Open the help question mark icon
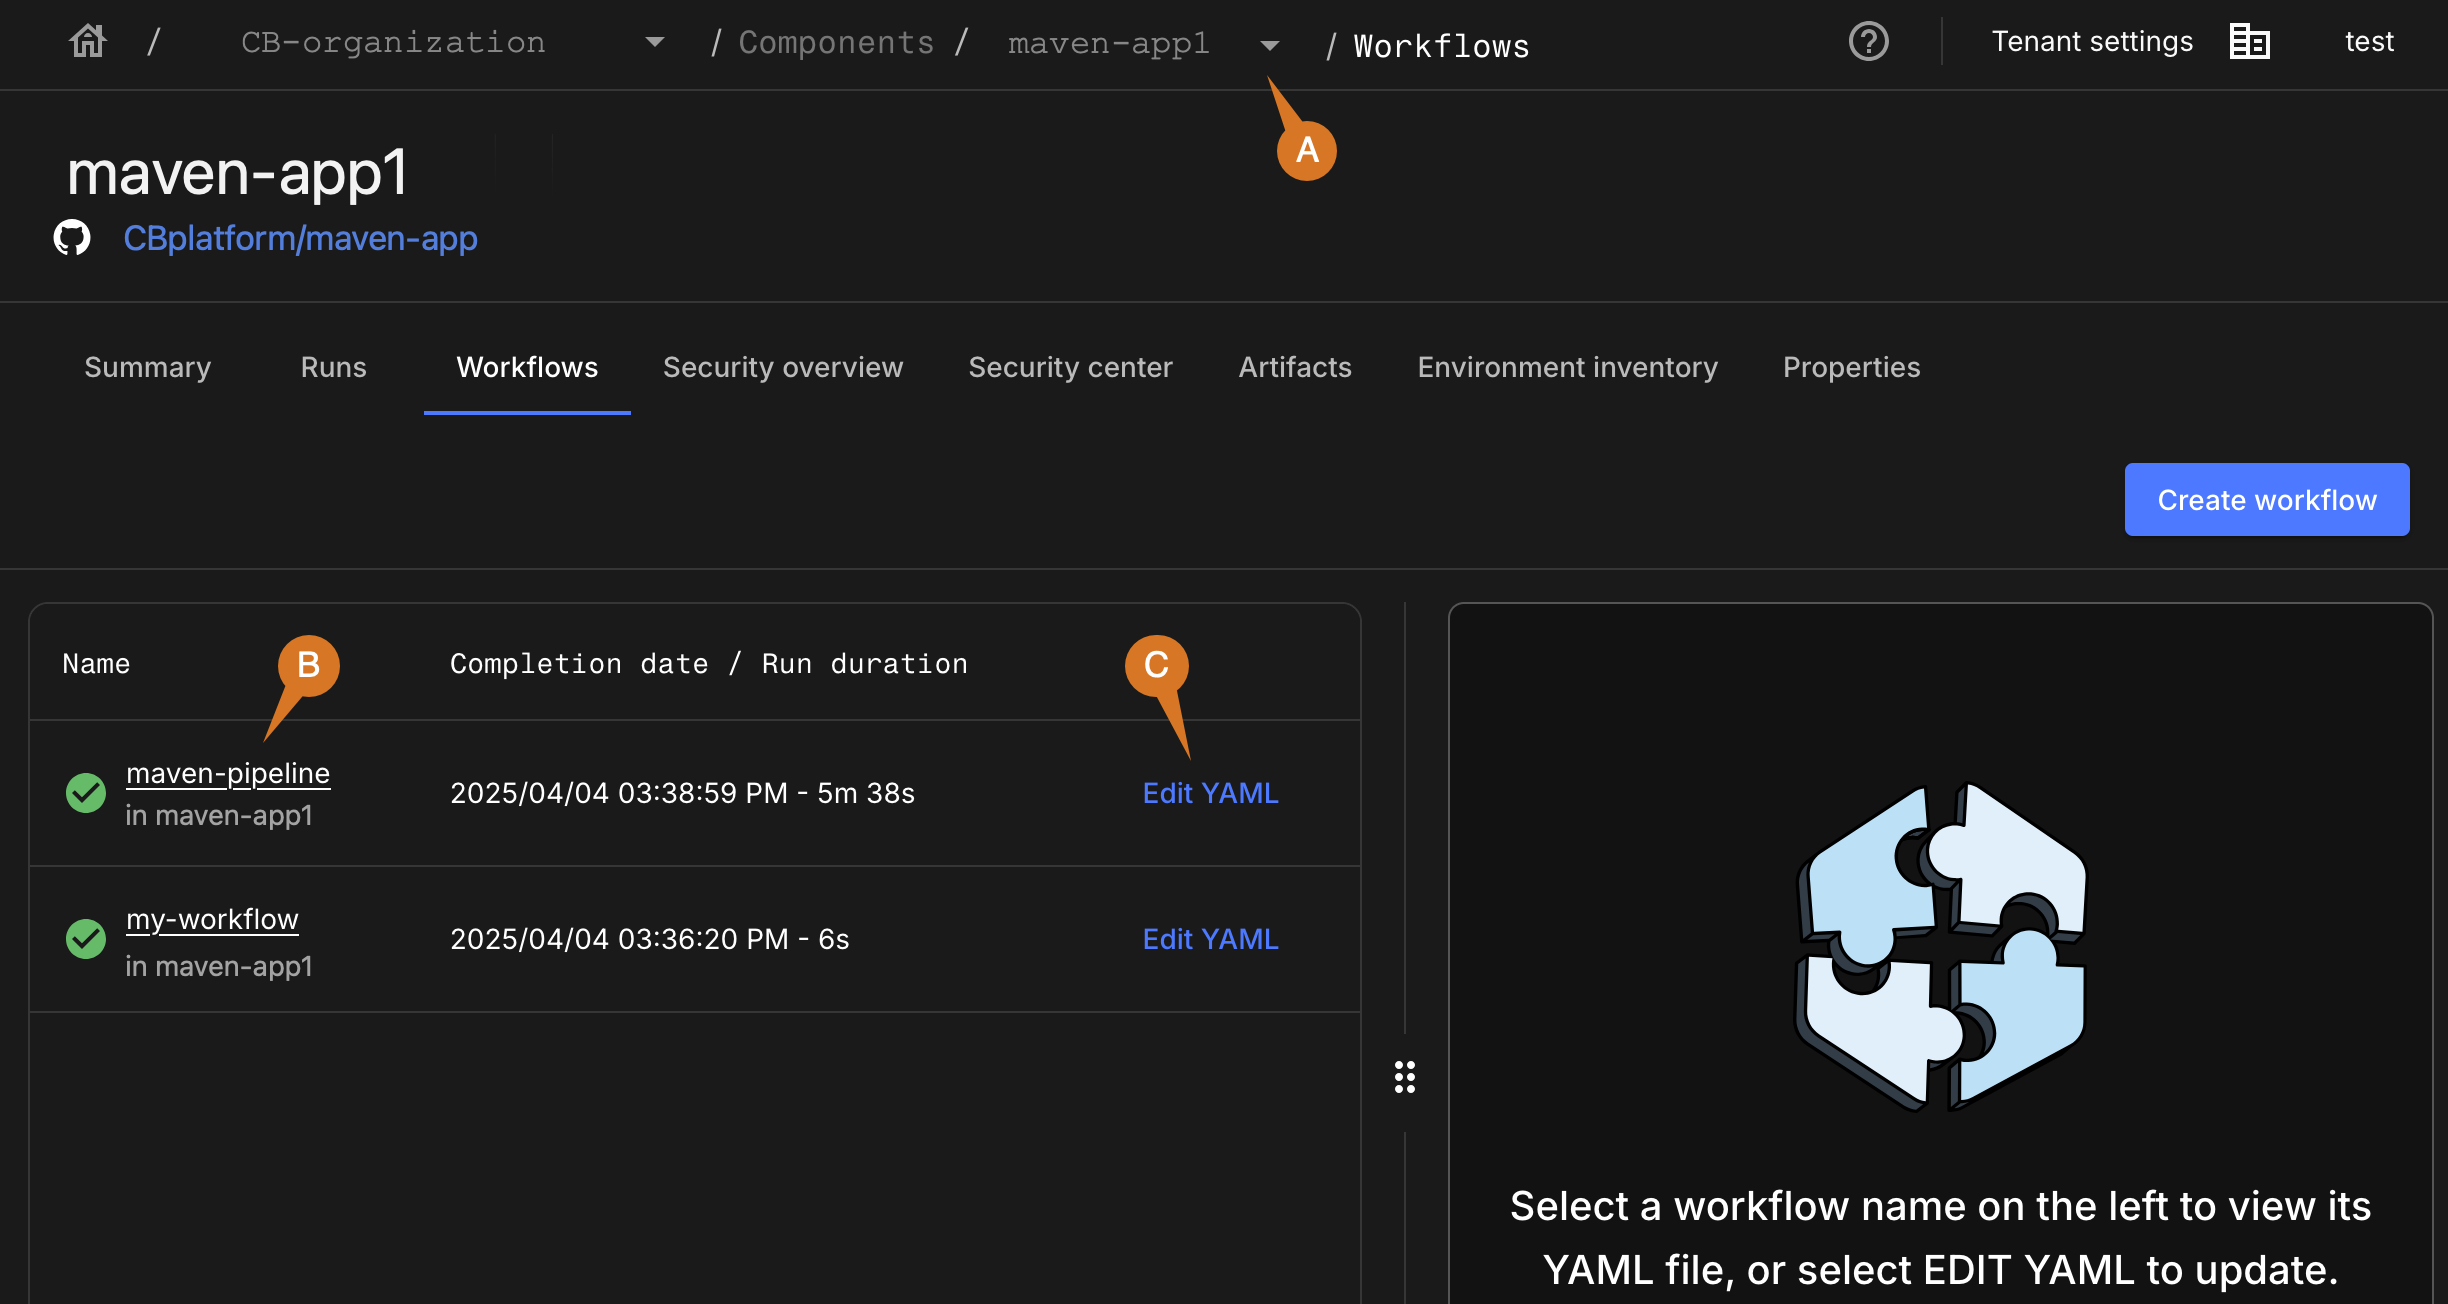 click(1868, 42)
